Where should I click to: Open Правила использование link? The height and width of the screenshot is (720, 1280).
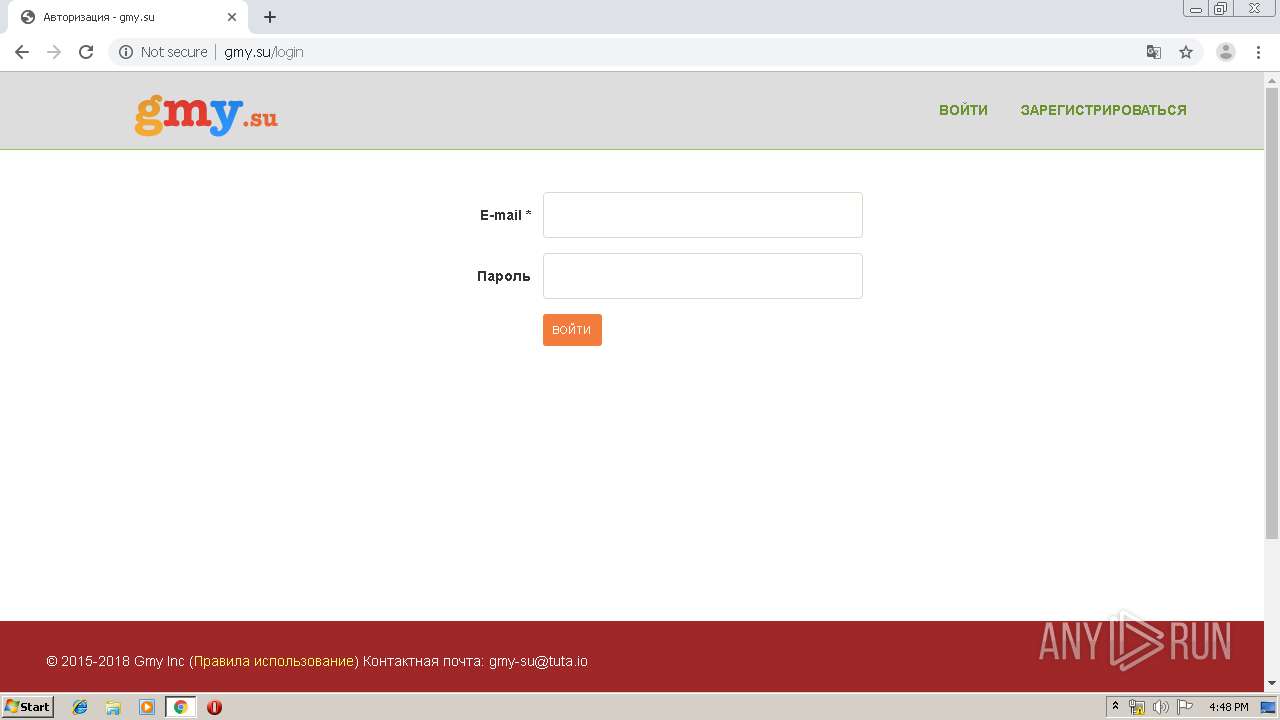coord(274,661)
